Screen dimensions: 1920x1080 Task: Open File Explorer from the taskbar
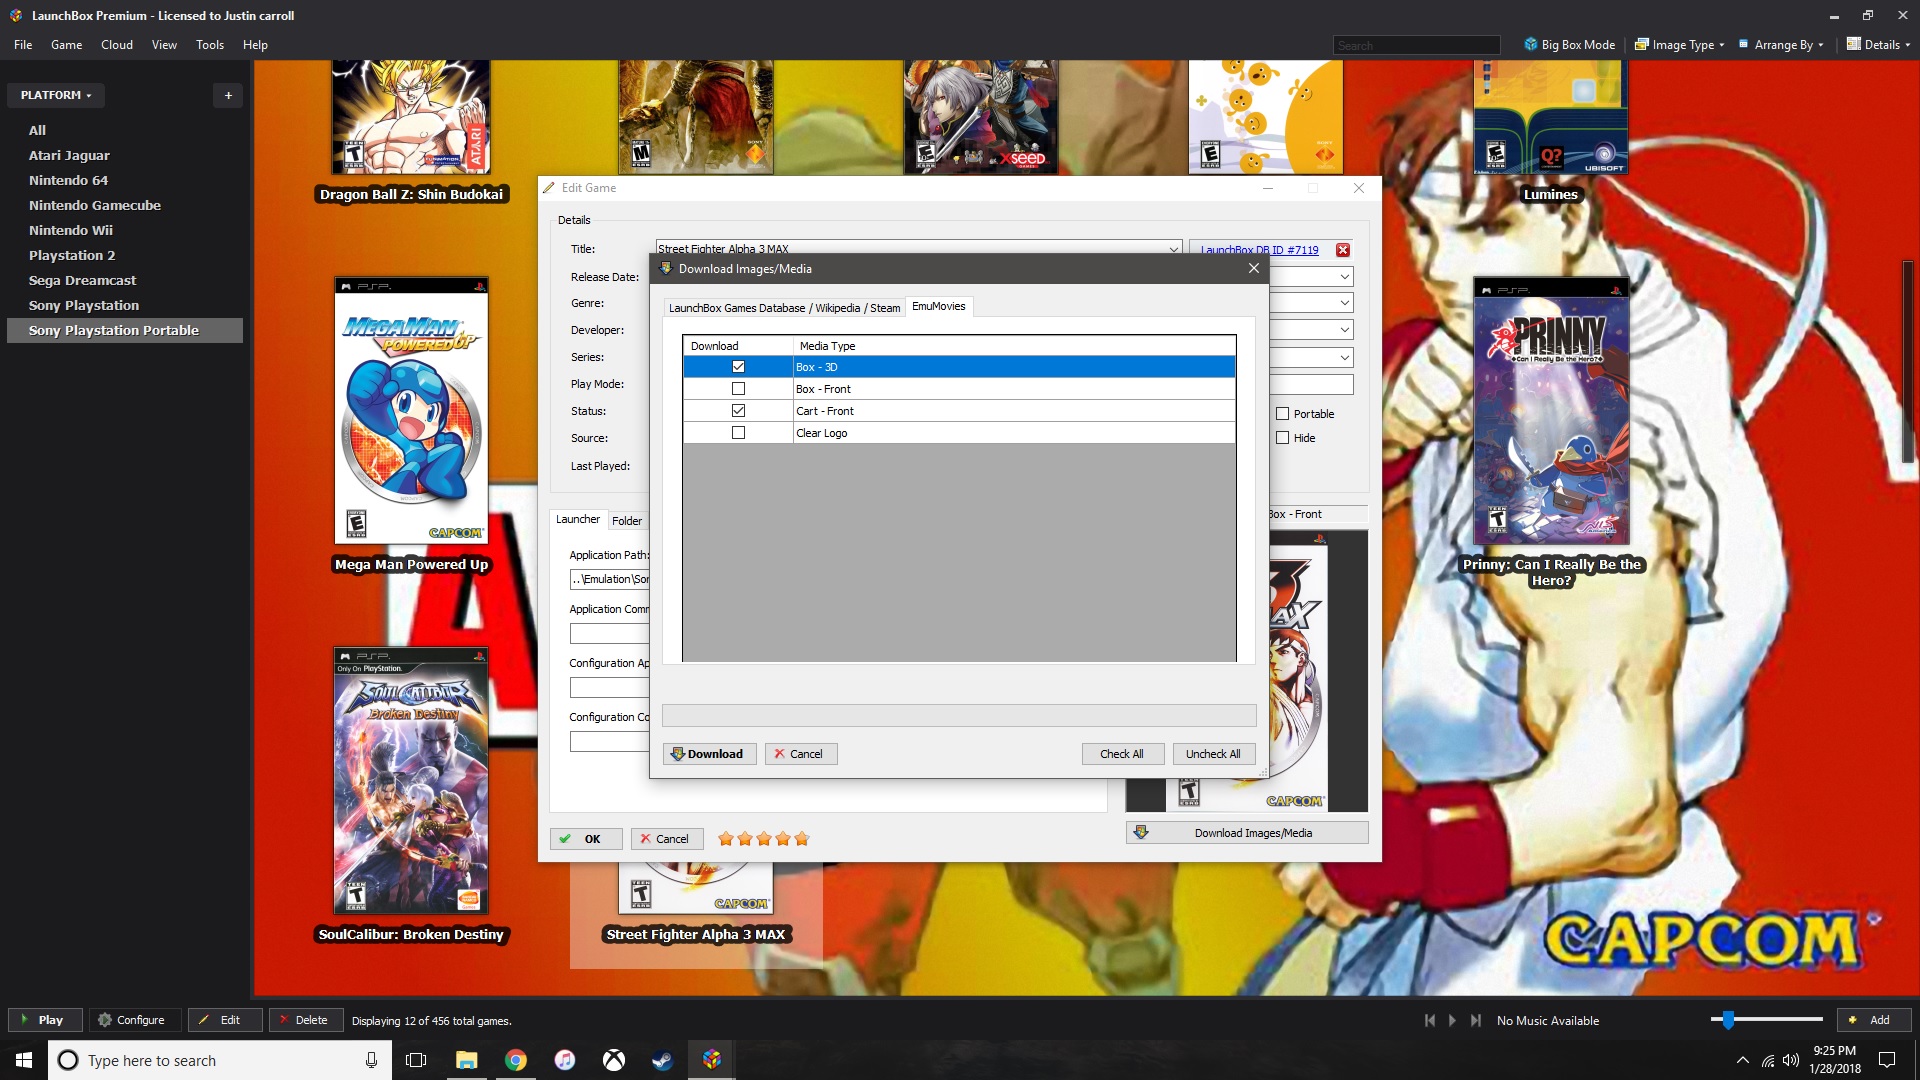tap(467, 1060)
